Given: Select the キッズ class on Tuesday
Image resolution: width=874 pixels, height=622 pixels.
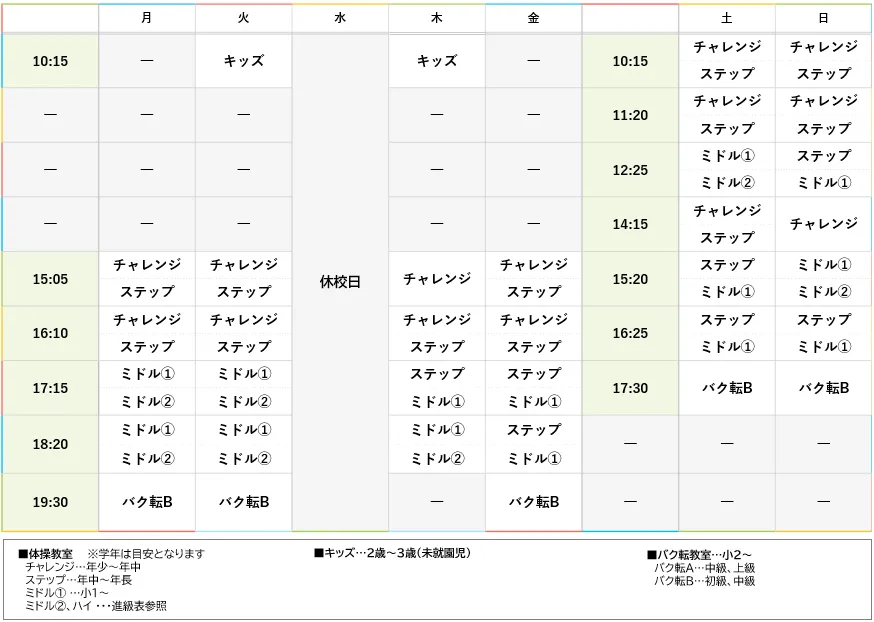Looking at the screenshot, I should [x=243, y=60].
